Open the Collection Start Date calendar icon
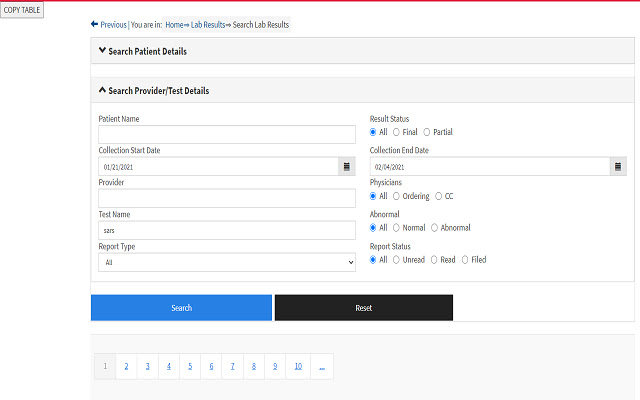640x400 pixels. tap(346, 166)
